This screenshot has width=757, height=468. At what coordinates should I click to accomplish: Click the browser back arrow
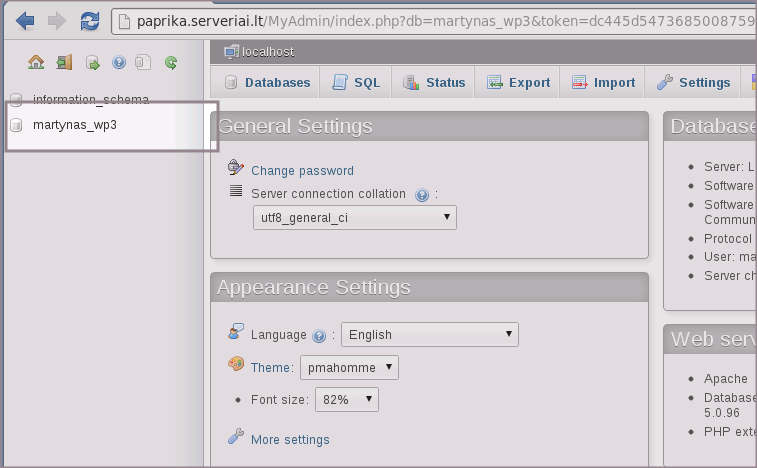point(26,20)
